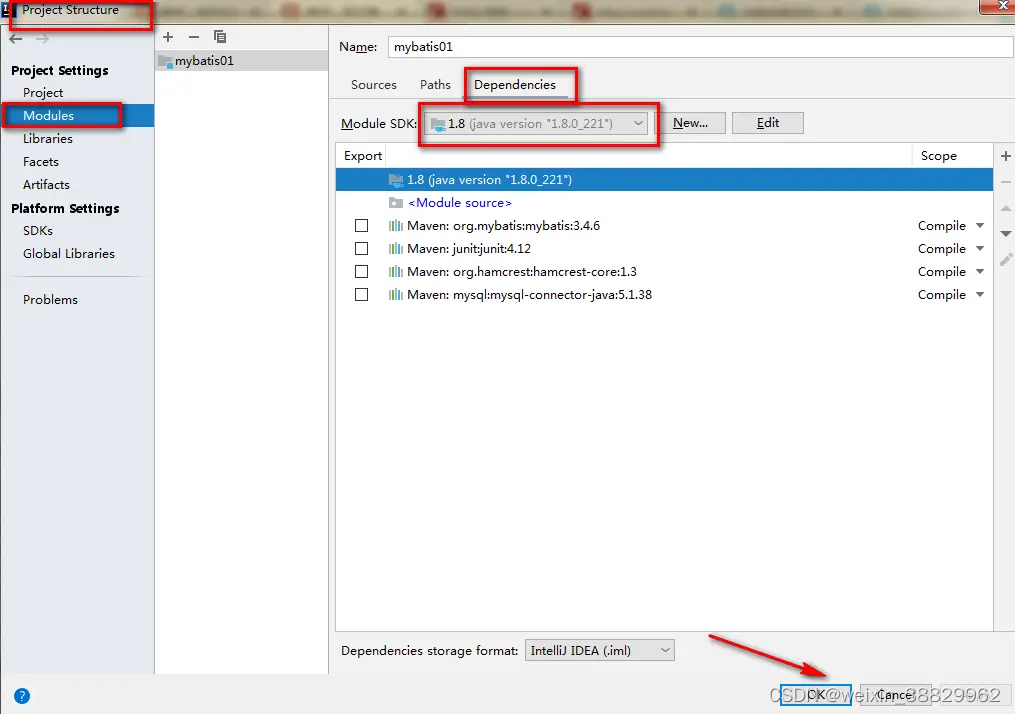Switch to the Sources tab
The width and height of the screenshot is (1015, 714).
(373, 84)
